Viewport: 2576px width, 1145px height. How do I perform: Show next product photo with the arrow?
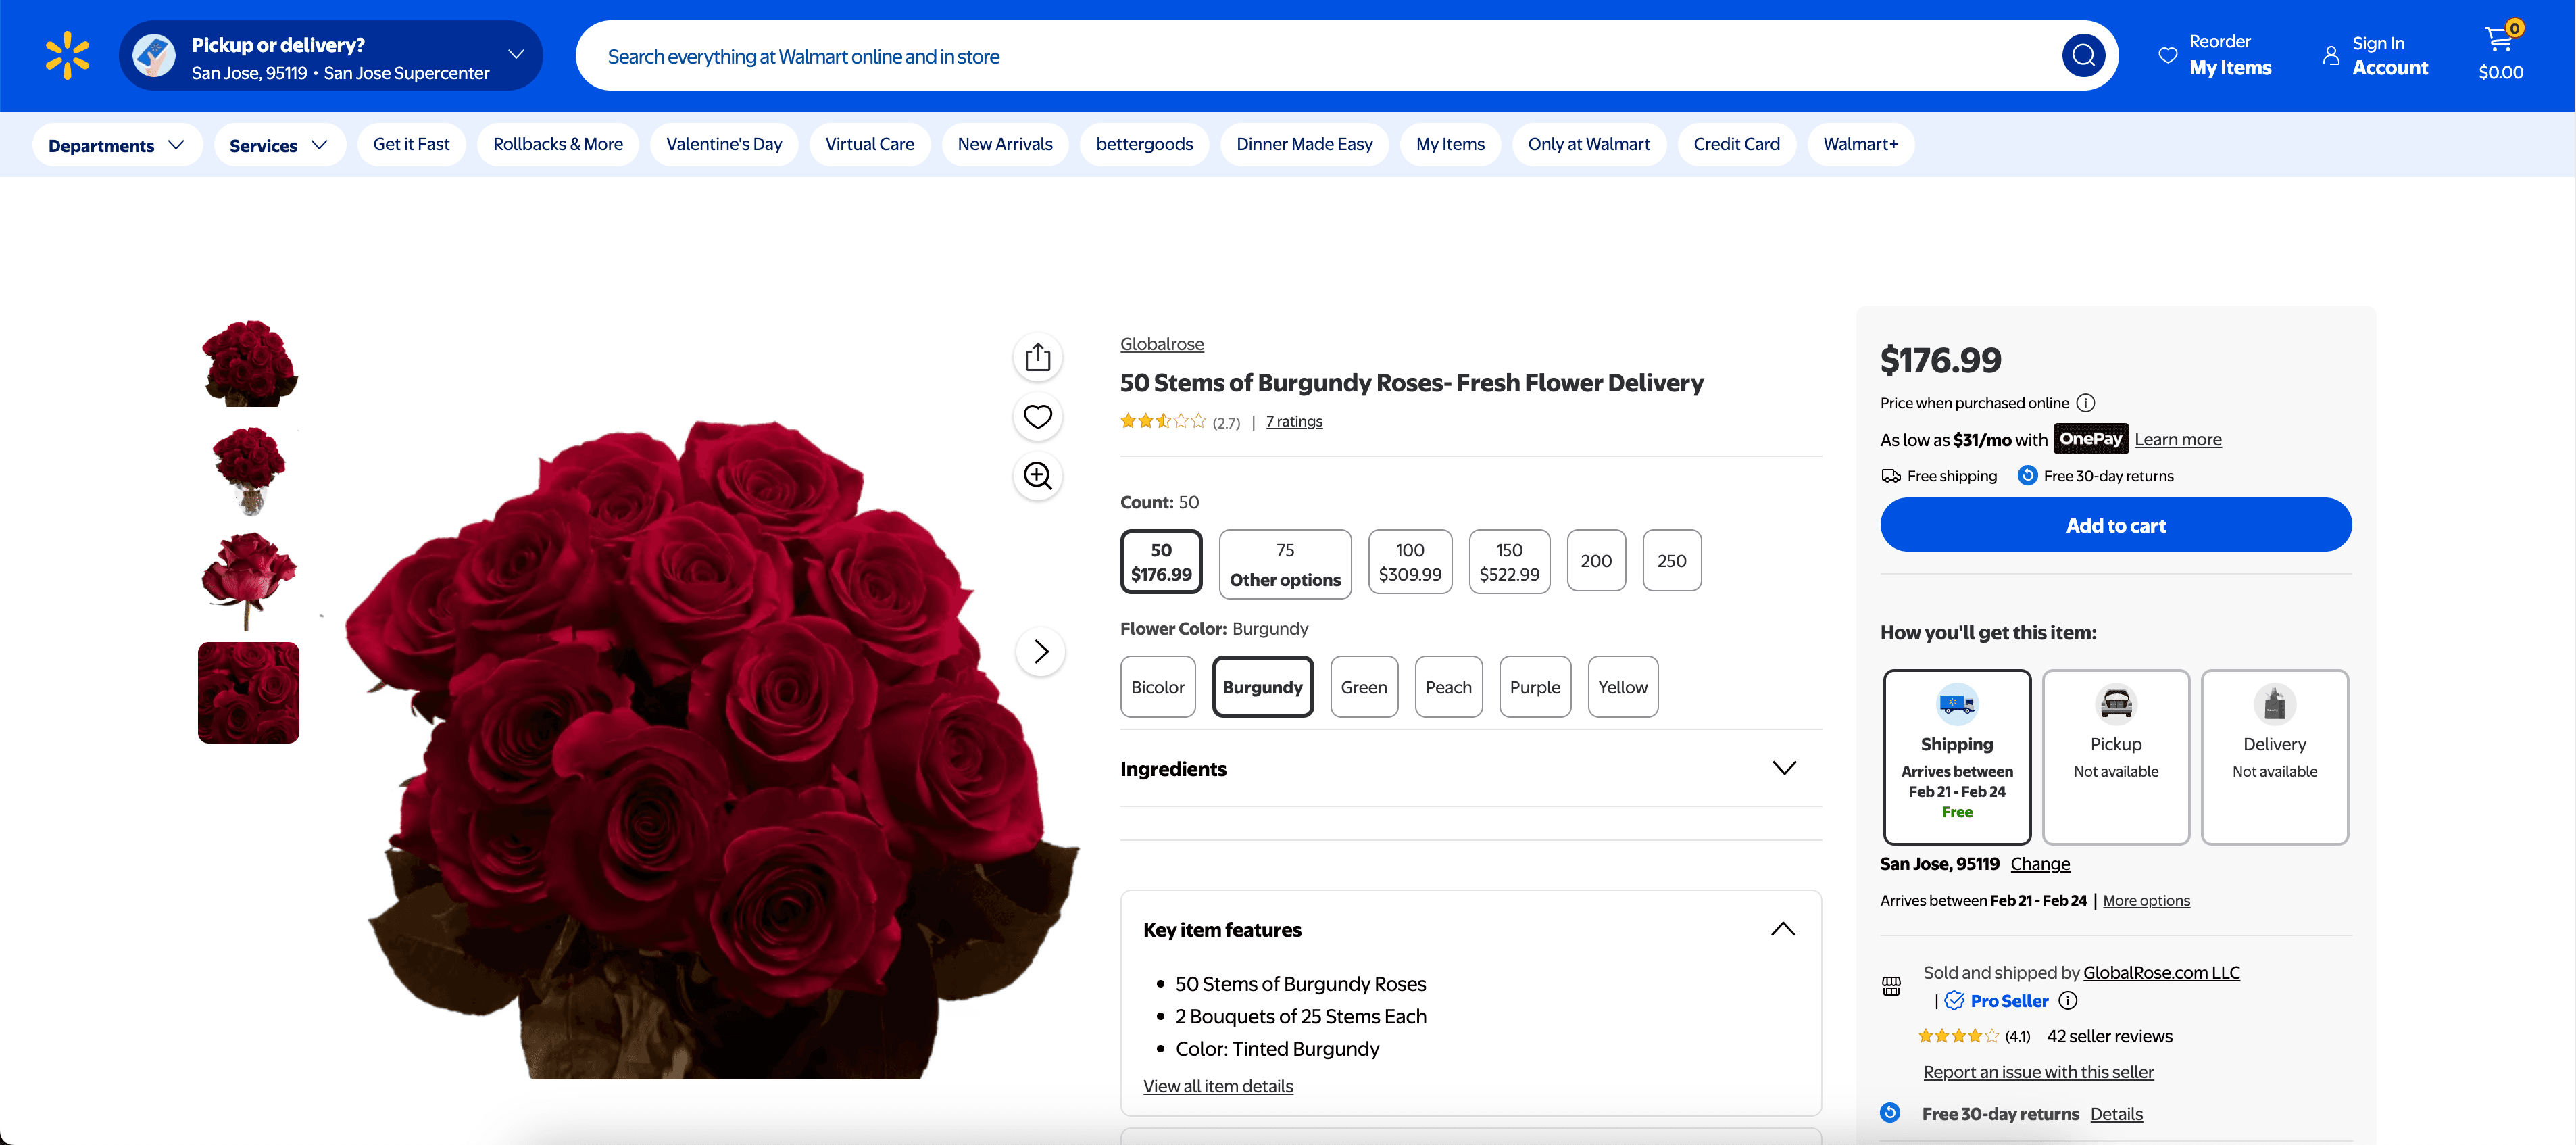(x=1040, y=651)
